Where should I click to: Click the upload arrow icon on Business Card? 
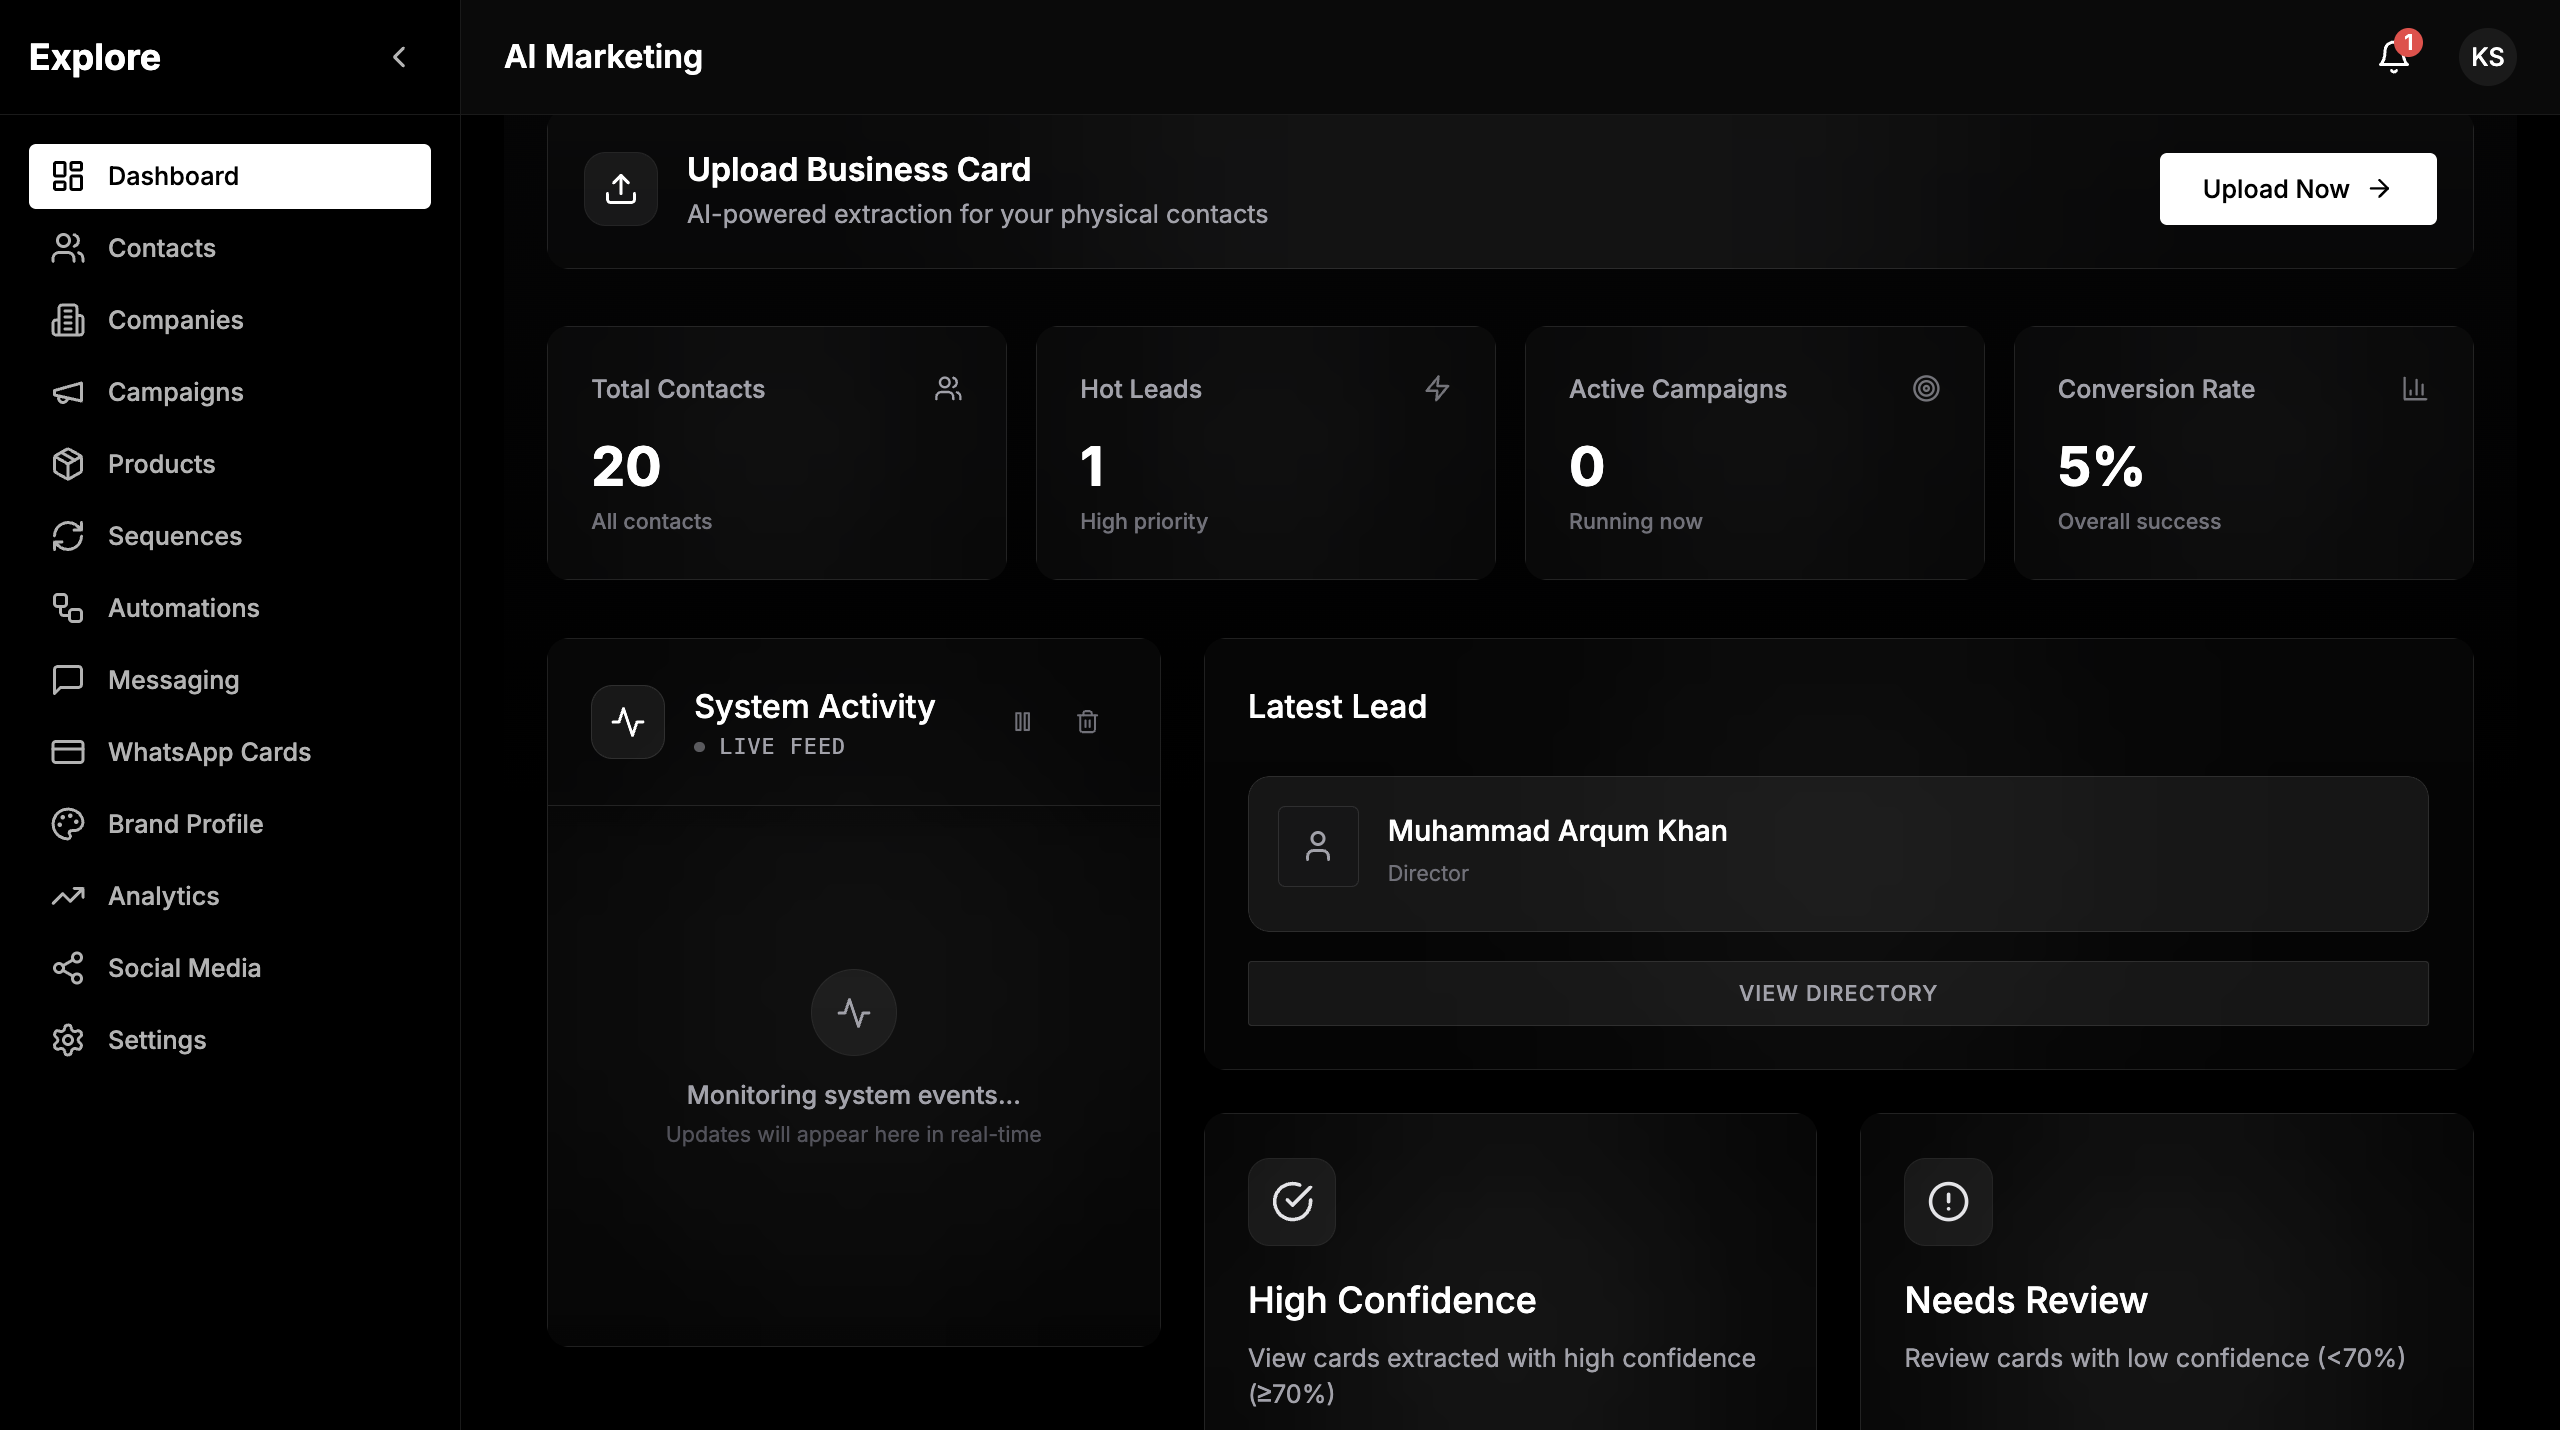[621, 189]
